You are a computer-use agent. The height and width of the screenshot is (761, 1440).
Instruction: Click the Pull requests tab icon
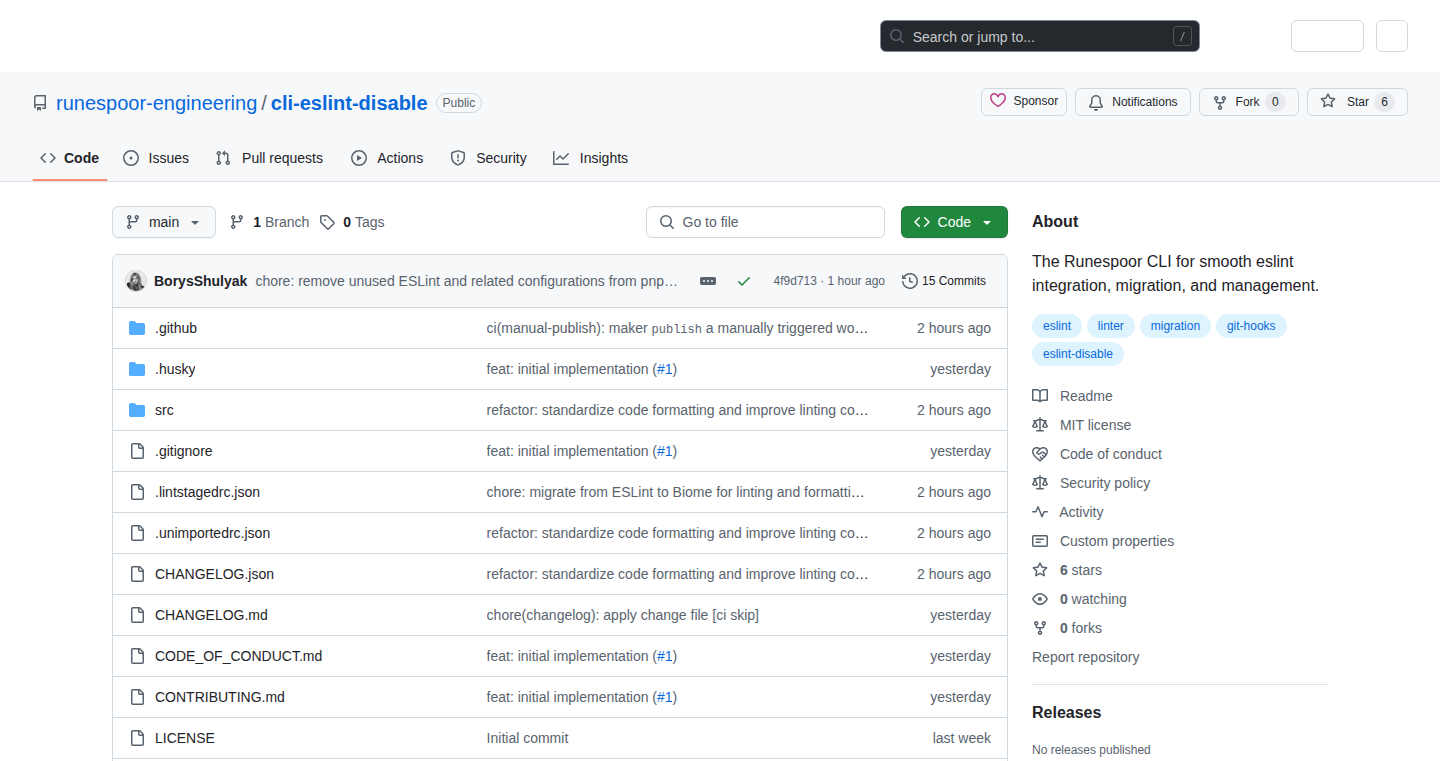223,158
